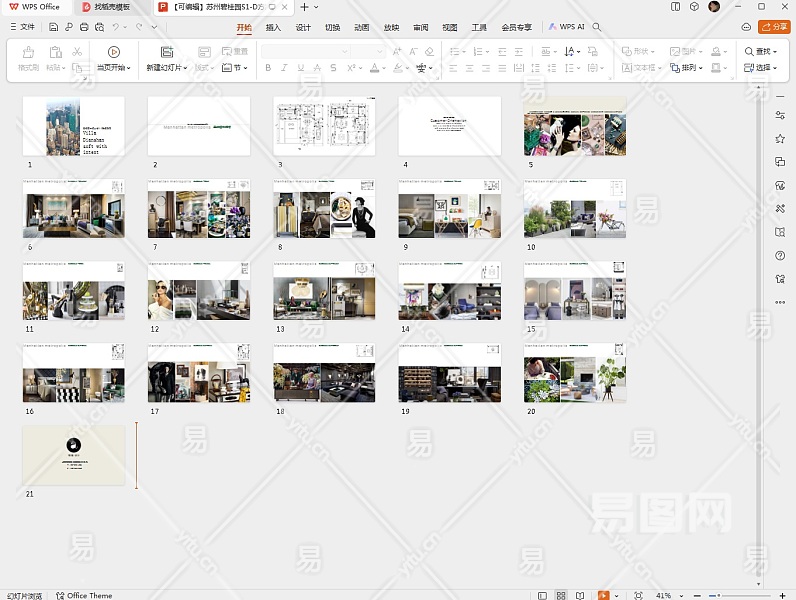
Task: Click the orange Share (分享) button
Action: click(774, 27)
